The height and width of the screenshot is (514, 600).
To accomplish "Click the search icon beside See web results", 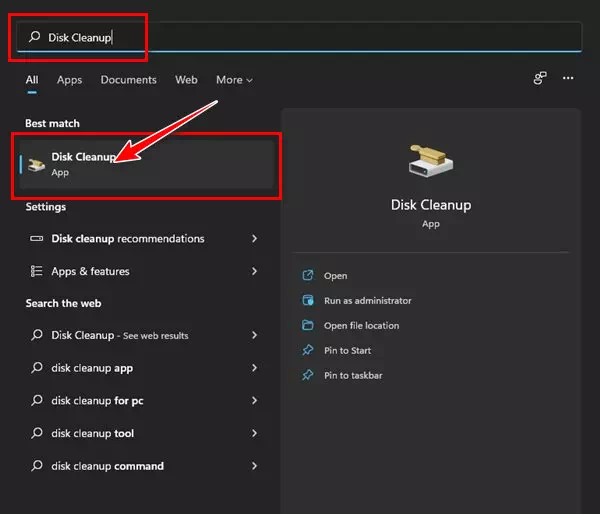I will pos(37,335).
